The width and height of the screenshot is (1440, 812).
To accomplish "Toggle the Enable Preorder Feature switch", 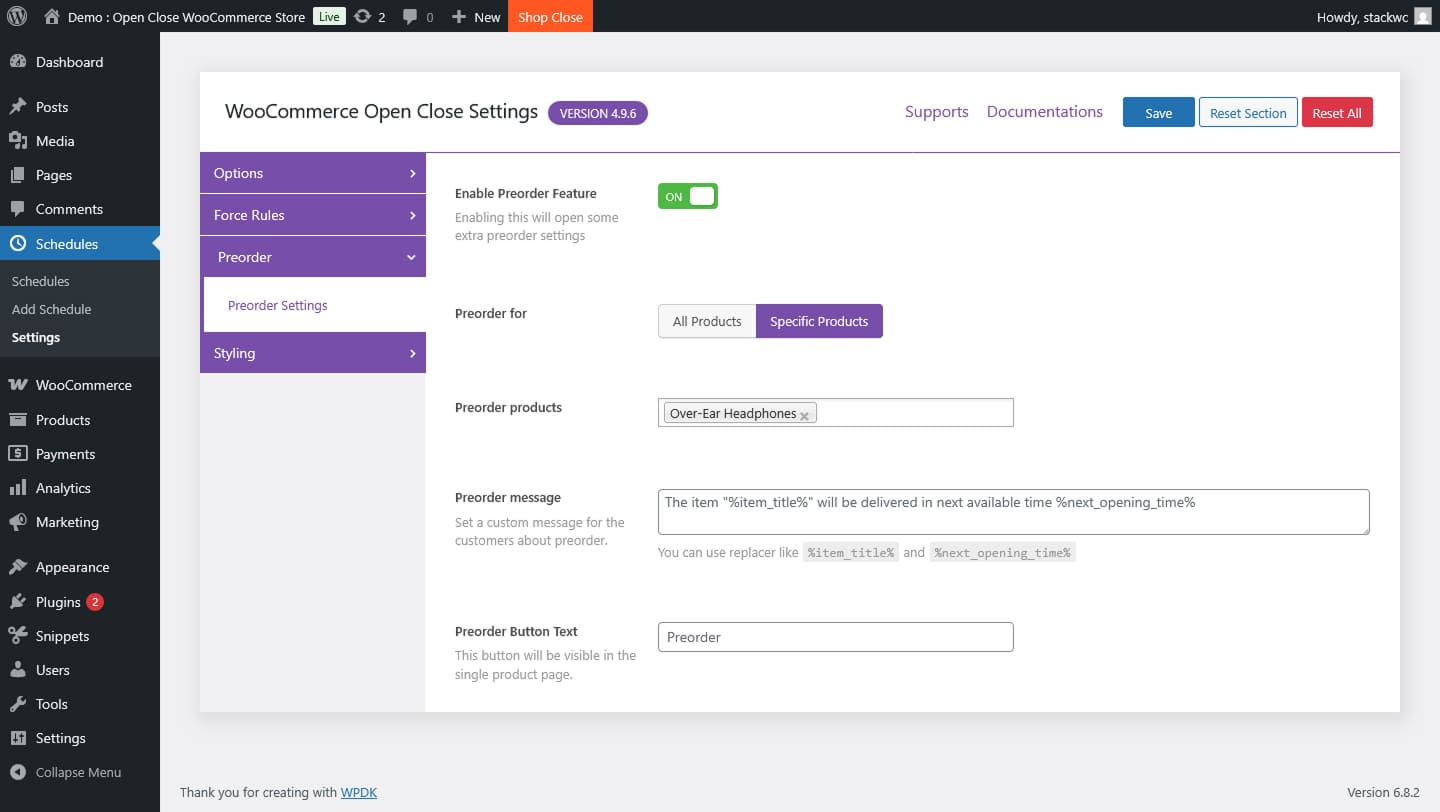I will (688, 197).
